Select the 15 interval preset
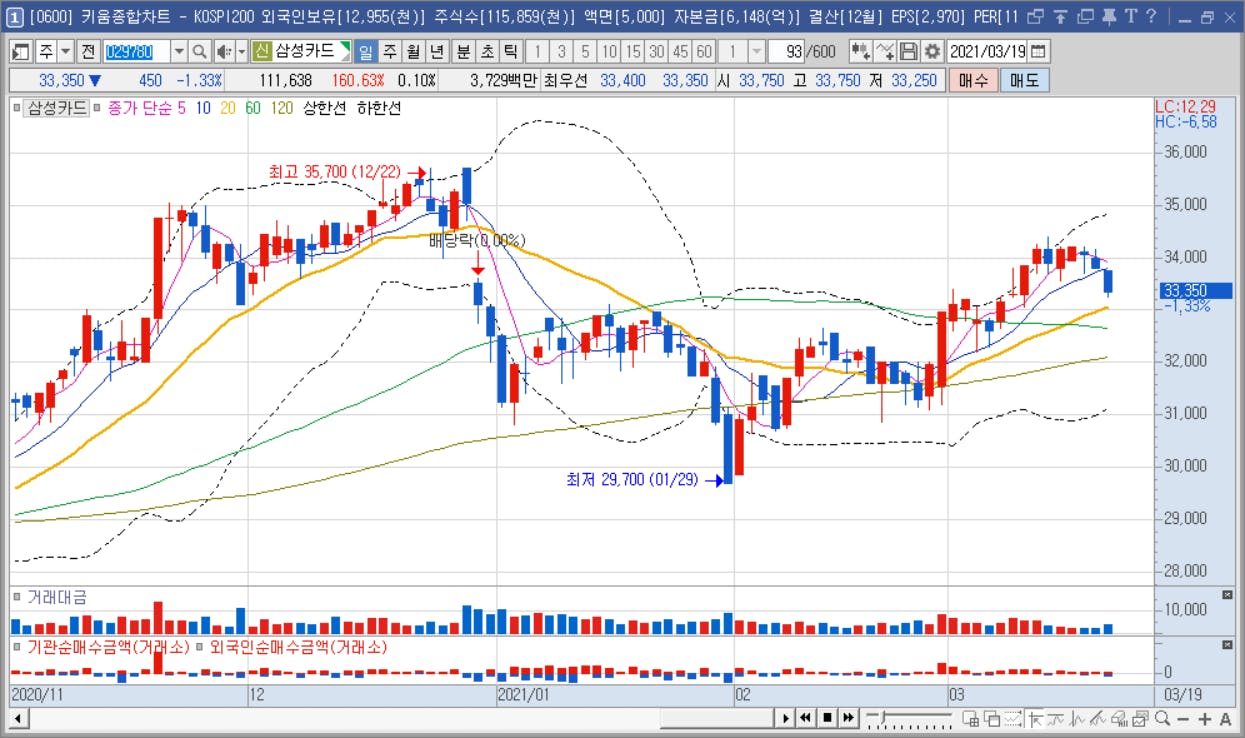 [x=633, y=51]
